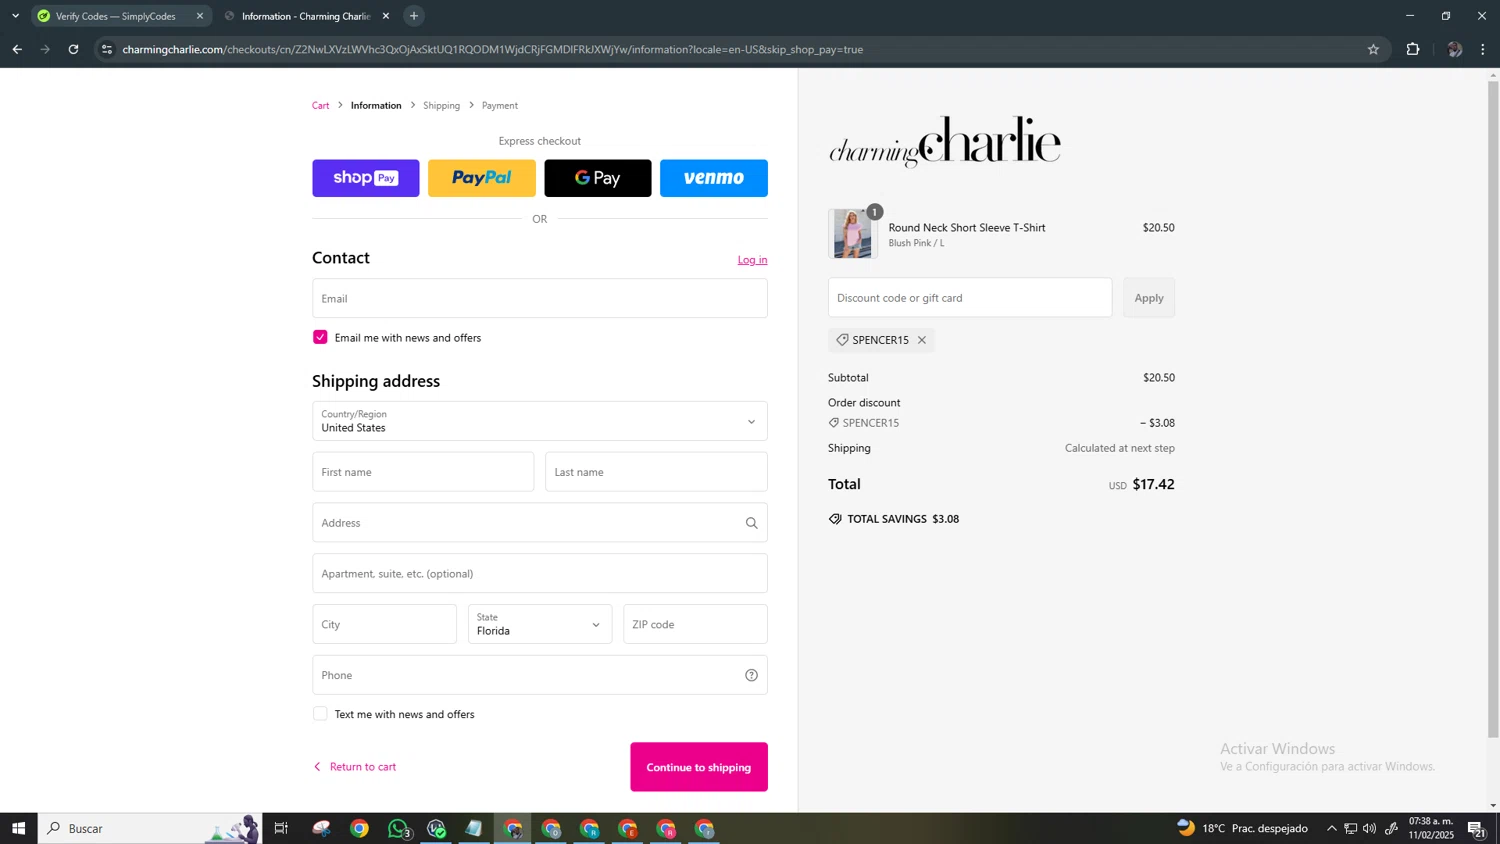Click the taskbar clock and date
This screenshot has width=1500, height=844.
tap(1431, 828)
